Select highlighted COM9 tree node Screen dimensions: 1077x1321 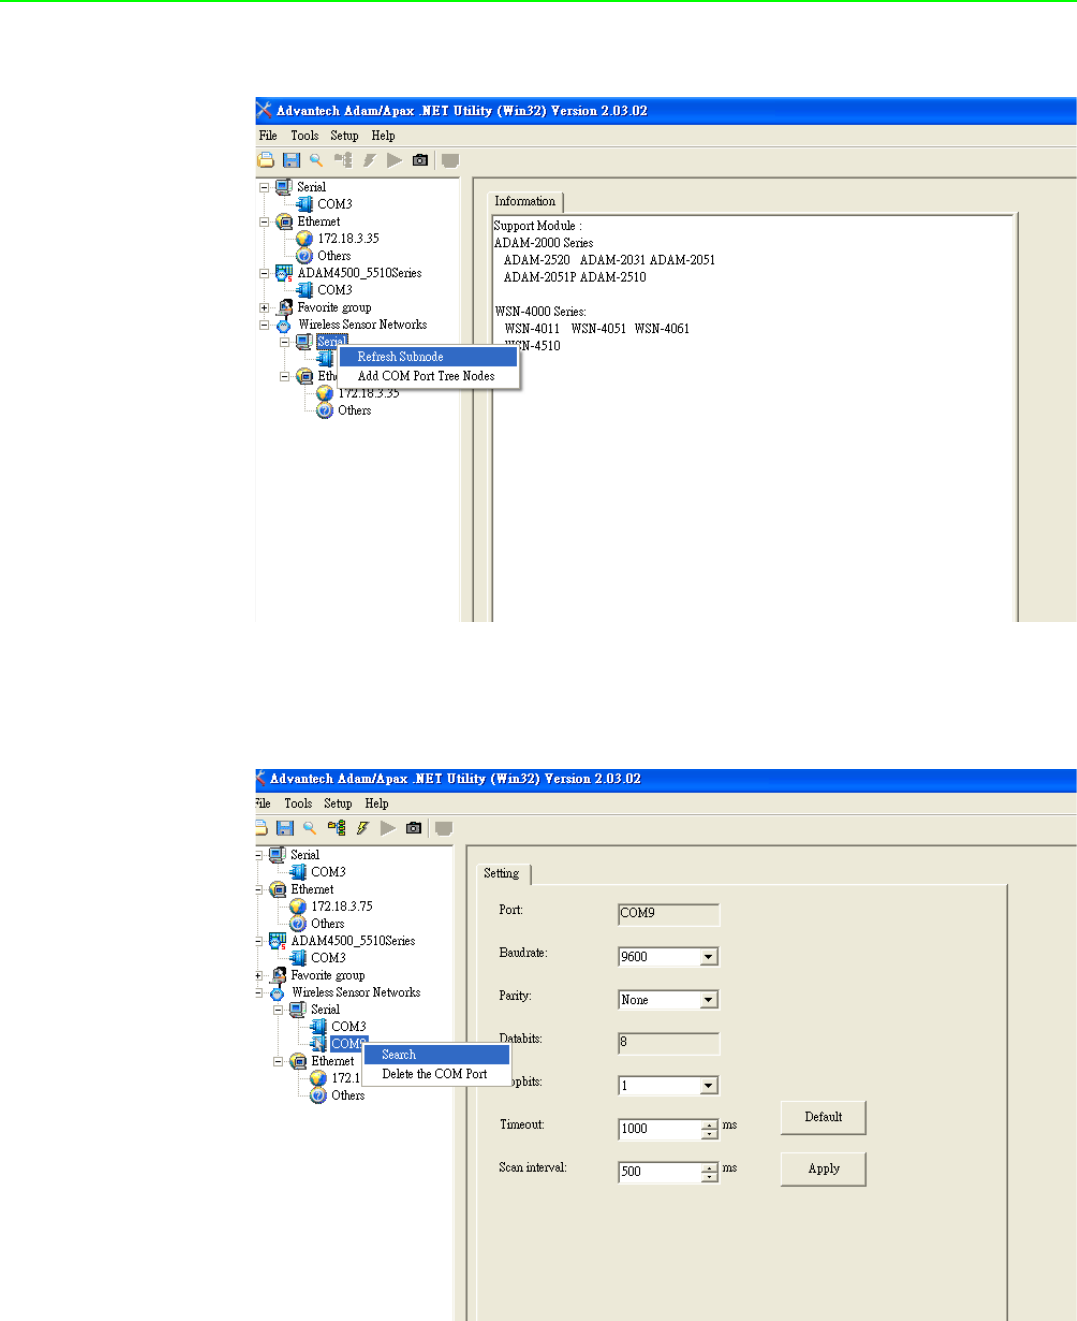(349, 1044)
